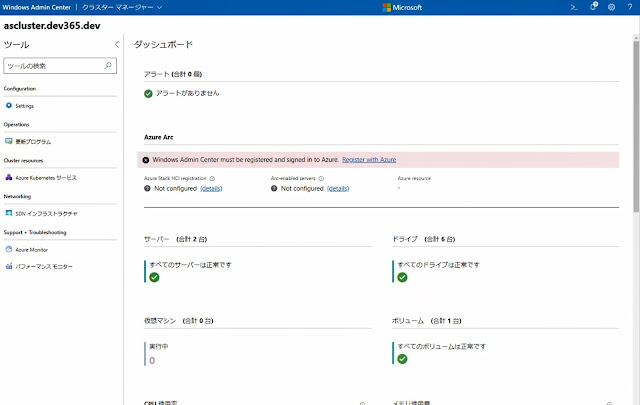
Task: Open notifications bell icon
Action: pyautogui.click(x=593, y=7)
